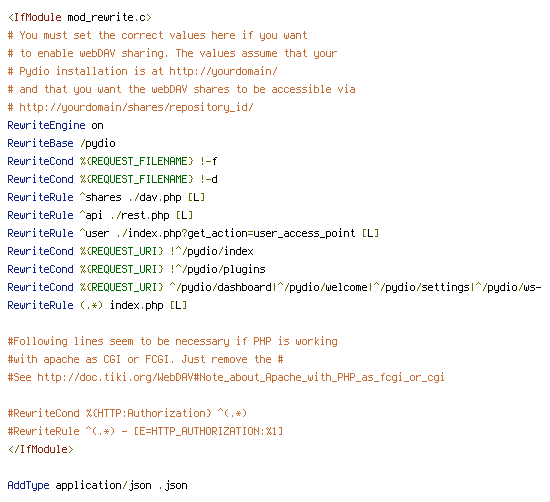Click the doc.tiki.org WebDAV link
550x502 pixels.
click(x=241, y=377)
